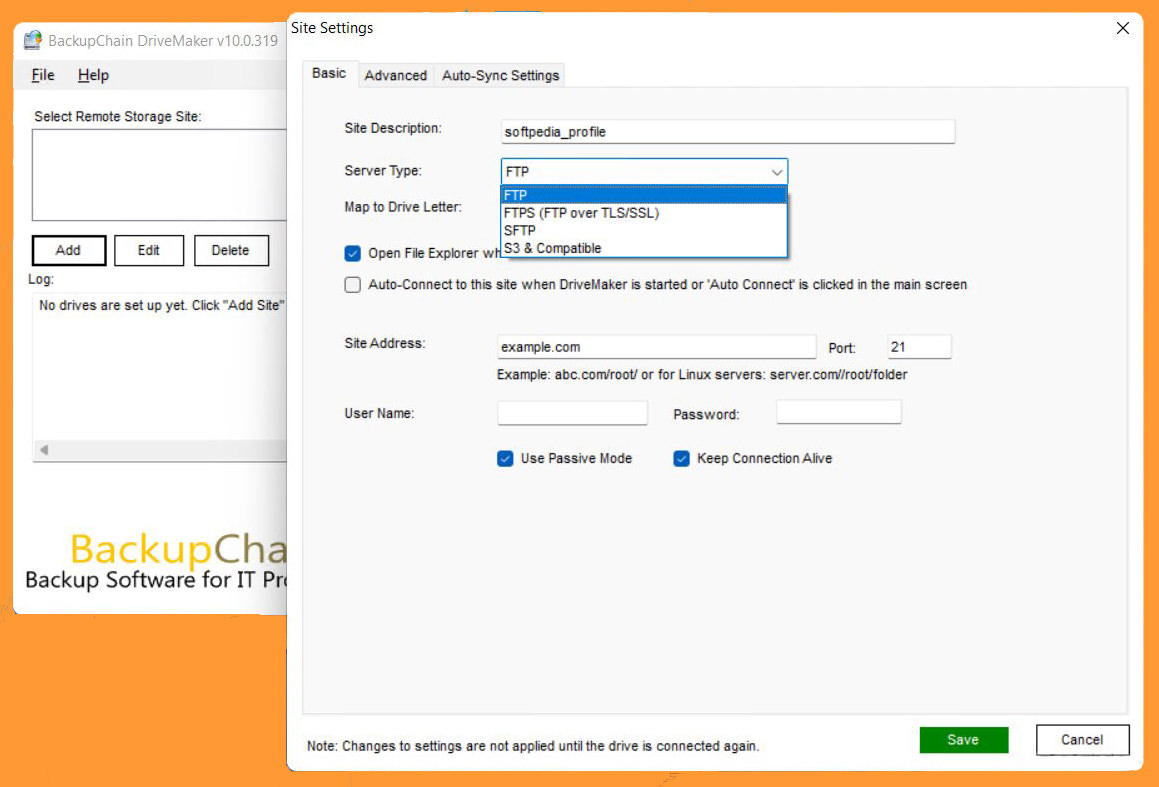Save the site settings
This screenshot has height=787, width=1159.
963,740
